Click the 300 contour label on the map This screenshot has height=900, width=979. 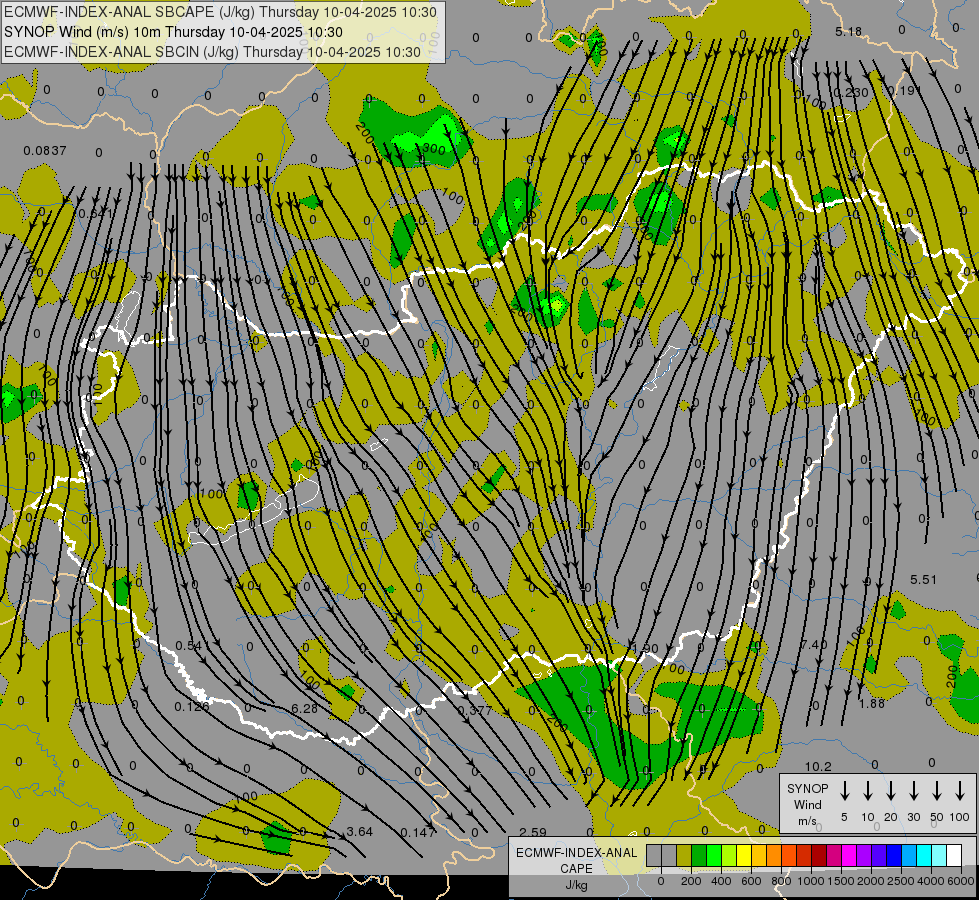434,149
